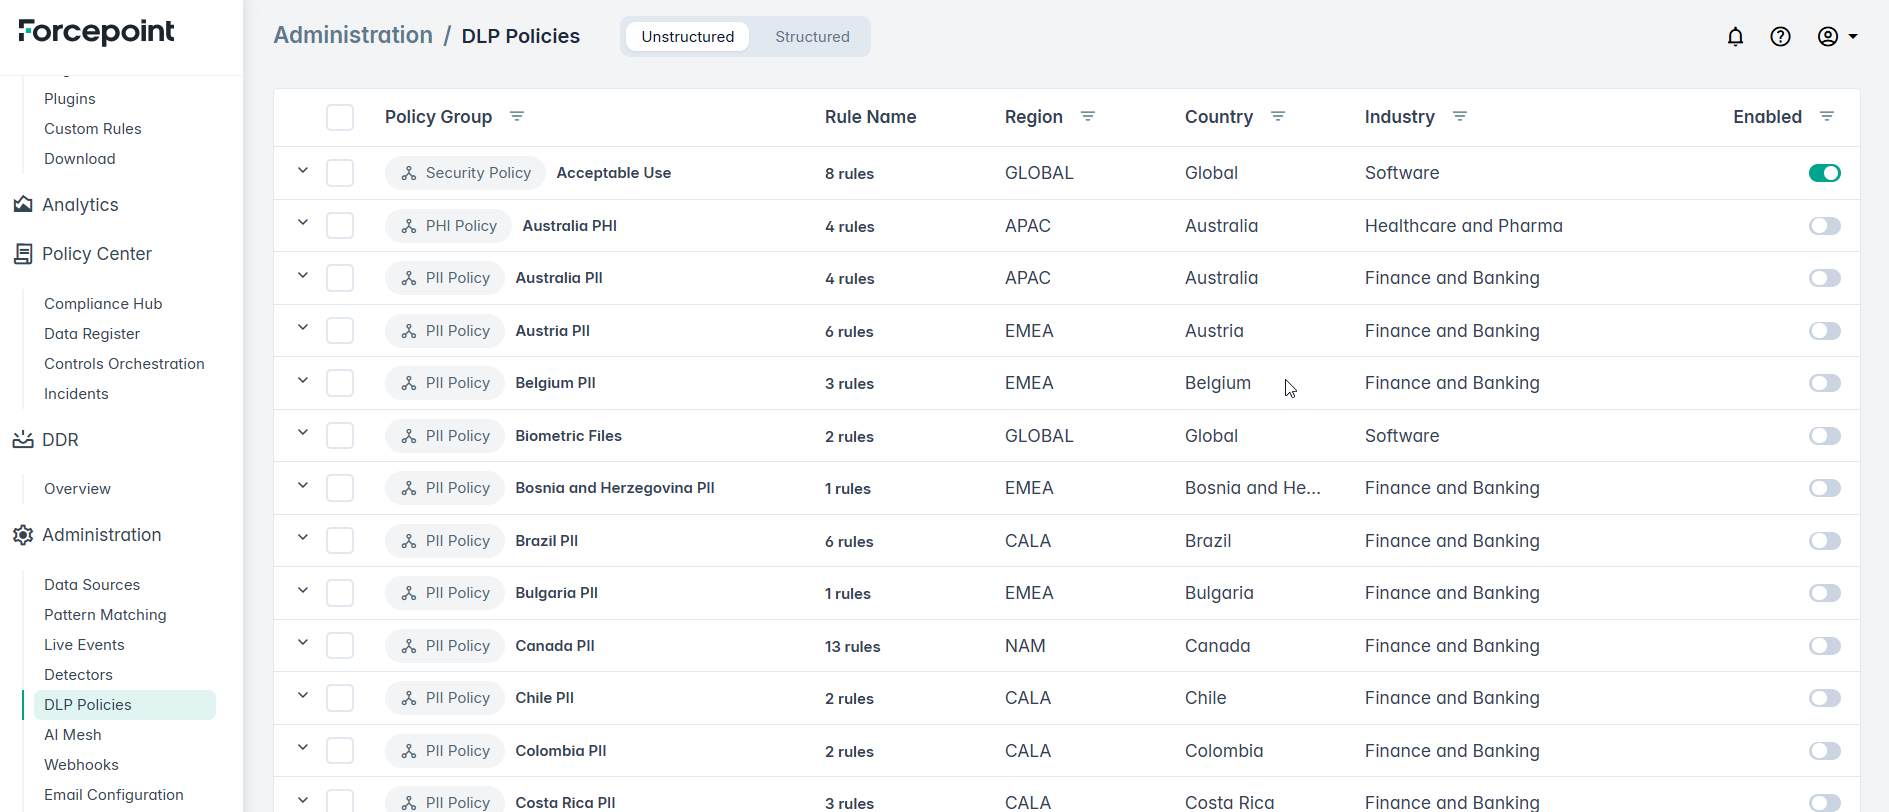Go to Pattern Matching in sidebar
The image size is (1889, 812).
click(105, 615)
